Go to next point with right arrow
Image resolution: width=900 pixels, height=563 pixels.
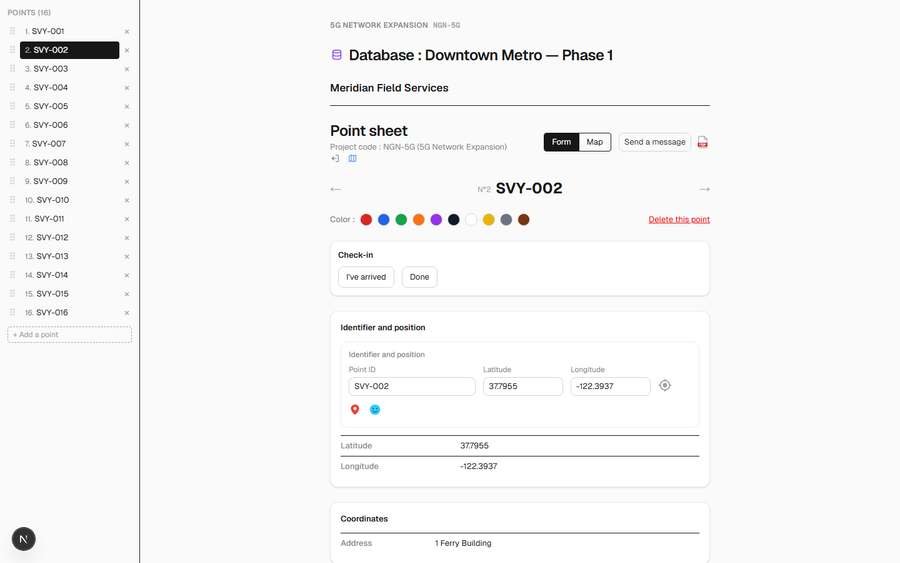click(x=704, y=189)
